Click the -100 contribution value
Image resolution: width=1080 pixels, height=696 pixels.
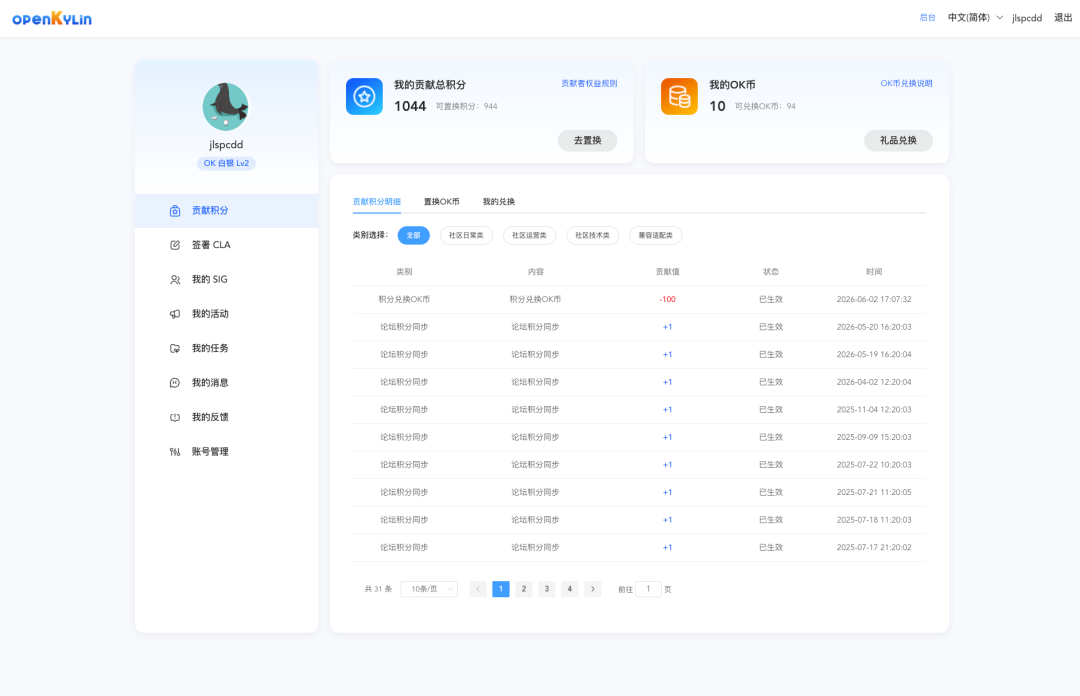pos(667,300)
